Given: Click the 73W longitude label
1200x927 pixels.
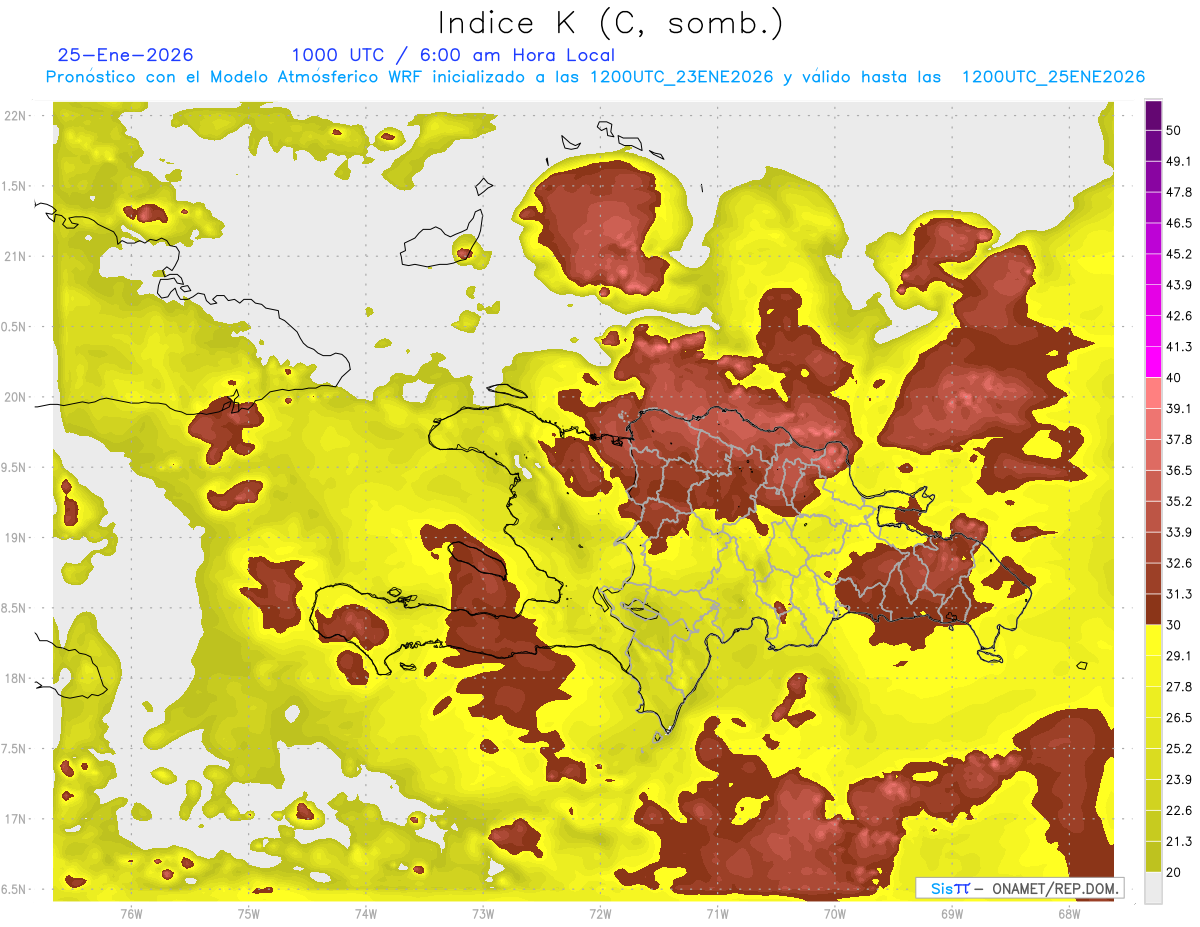Looking at the screenshot, I should pos(483,913).
